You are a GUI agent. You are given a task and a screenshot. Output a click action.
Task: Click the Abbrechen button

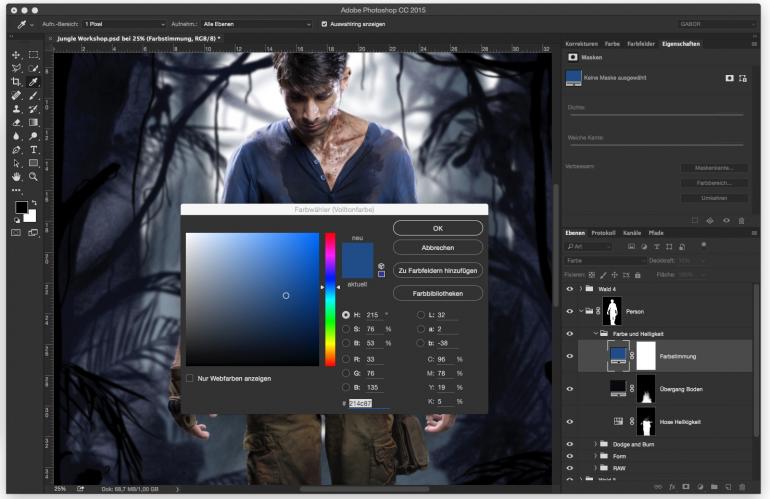[438, 248]
